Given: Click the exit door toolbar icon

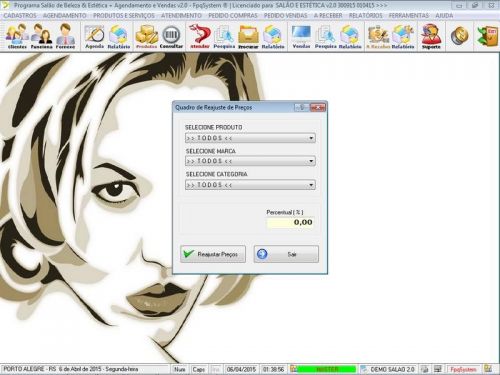Looking at the screenshot, I should [487, 36].
